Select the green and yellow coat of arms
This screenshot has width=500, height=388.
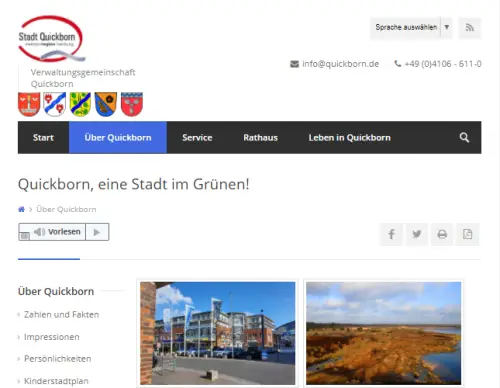point(80,104)
